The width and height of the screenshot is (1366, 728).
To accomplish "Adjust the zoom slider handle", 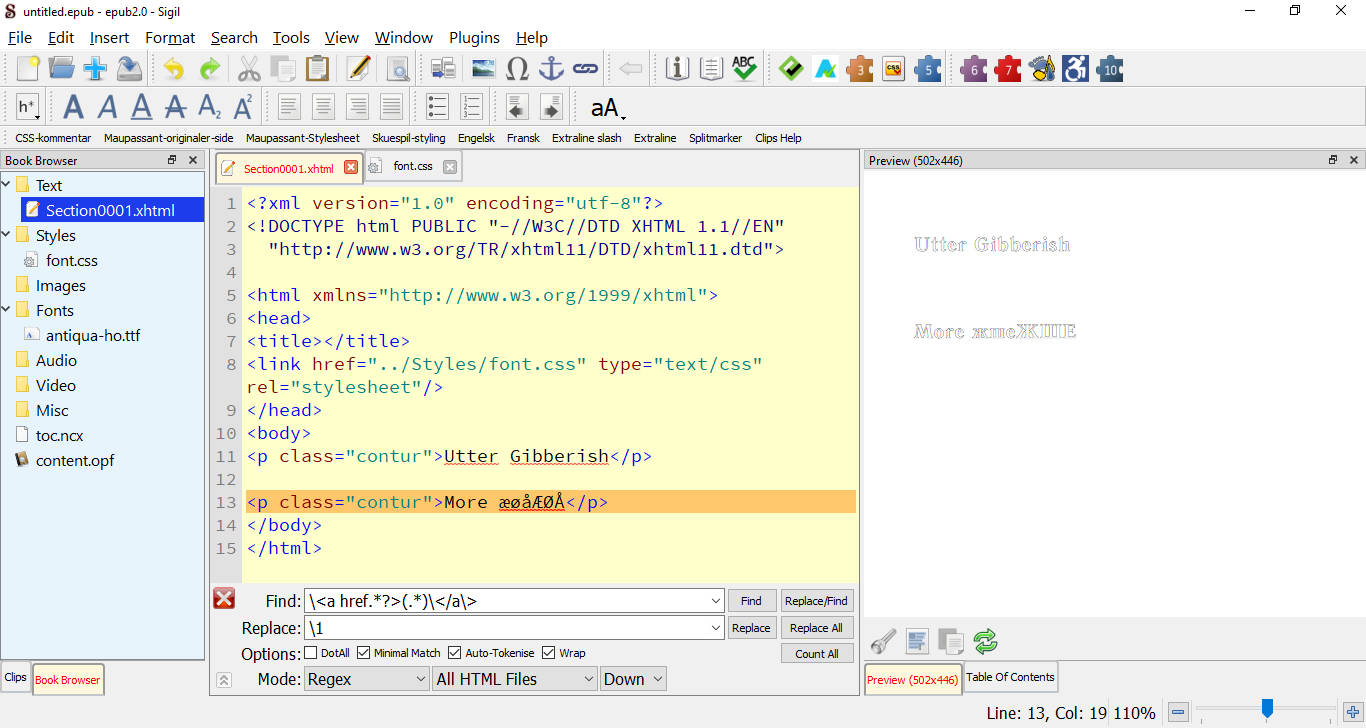I will coord(1267,710).
